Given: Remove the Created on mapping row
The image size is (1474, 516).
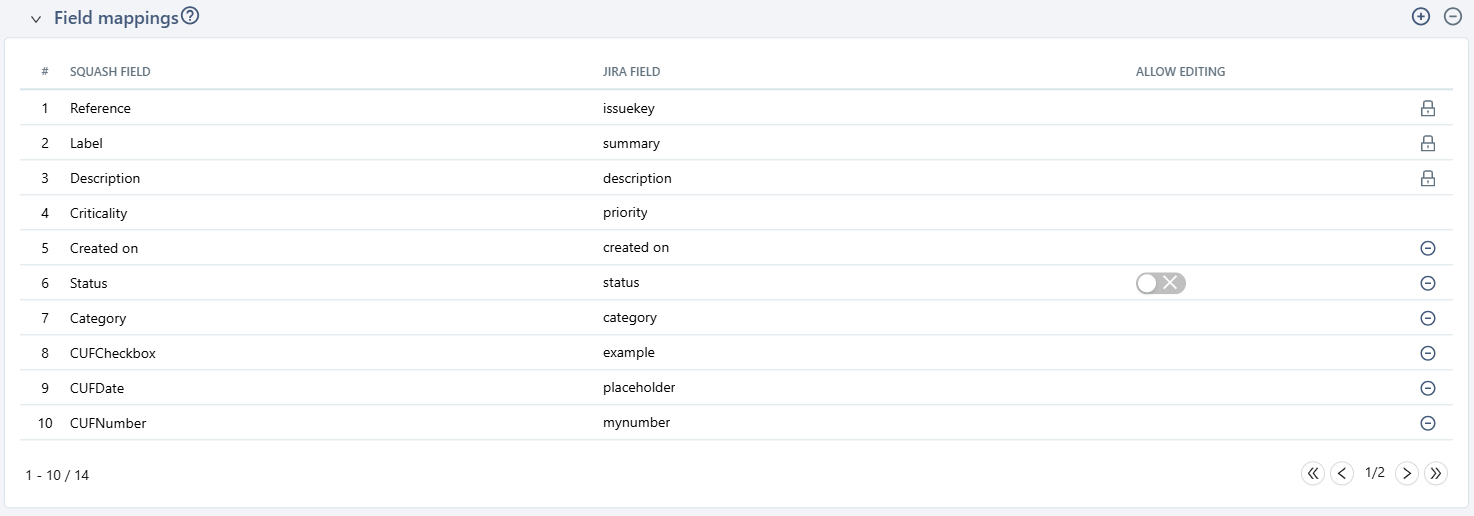Looking at the screenshot, I should 1428,248.
